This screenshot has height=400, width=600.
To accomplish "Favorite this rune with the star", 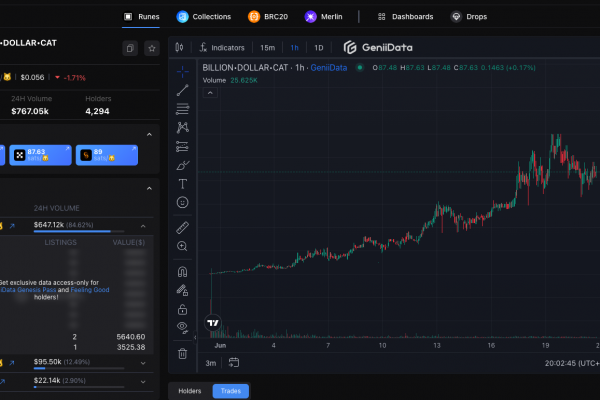I will tap(152, 48).
